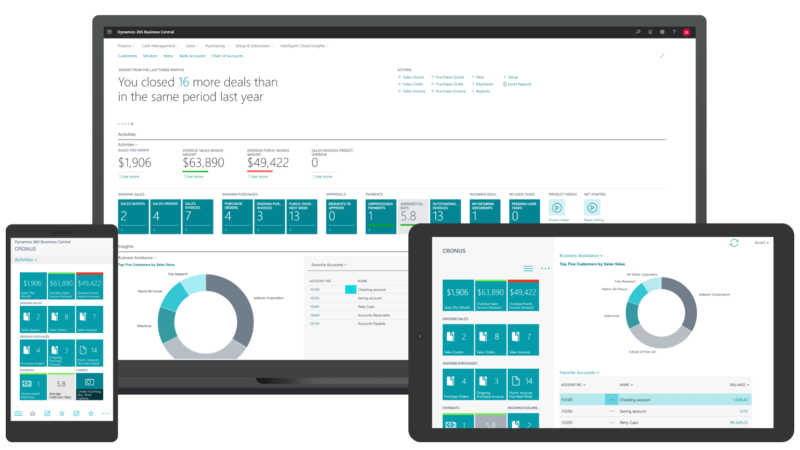Open camera tile Create Incoming Doc on phone
Viewport: 800px width, 450px height.
(x=89, y=387)
